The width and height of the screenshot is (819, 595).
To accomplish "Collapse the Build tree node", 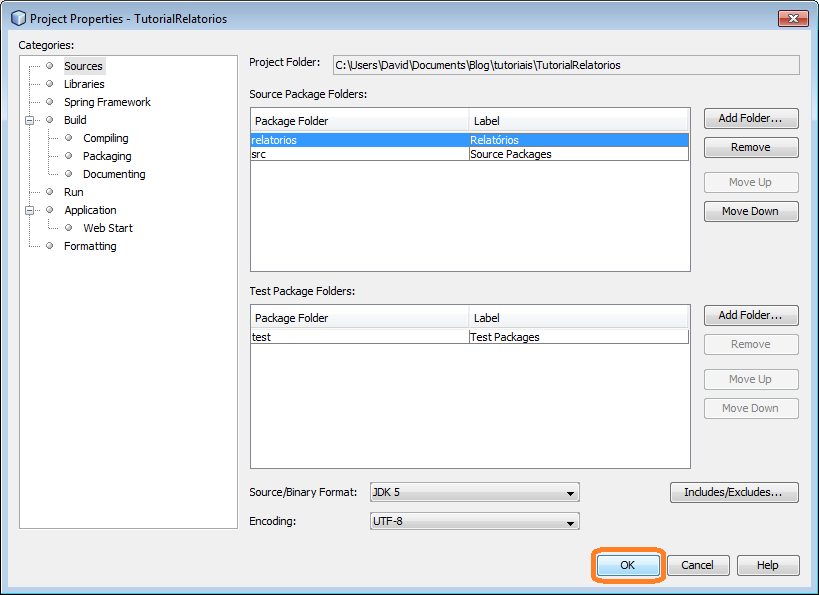I will tap(31, 120).
